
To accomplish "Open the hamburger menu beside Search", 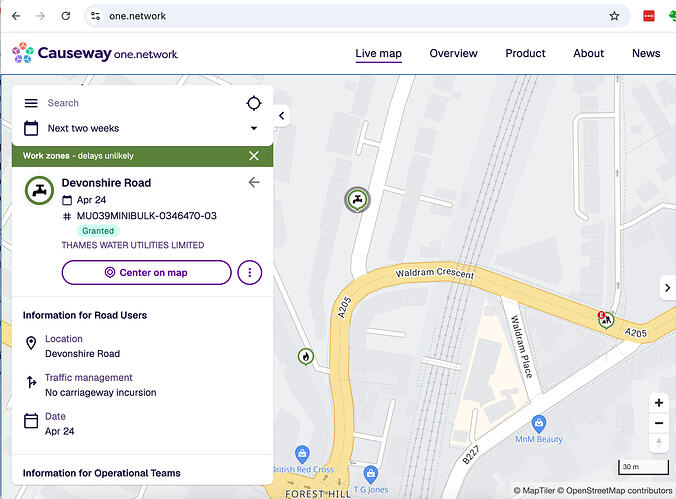I will pyautogui.click(x=31, y=103).
